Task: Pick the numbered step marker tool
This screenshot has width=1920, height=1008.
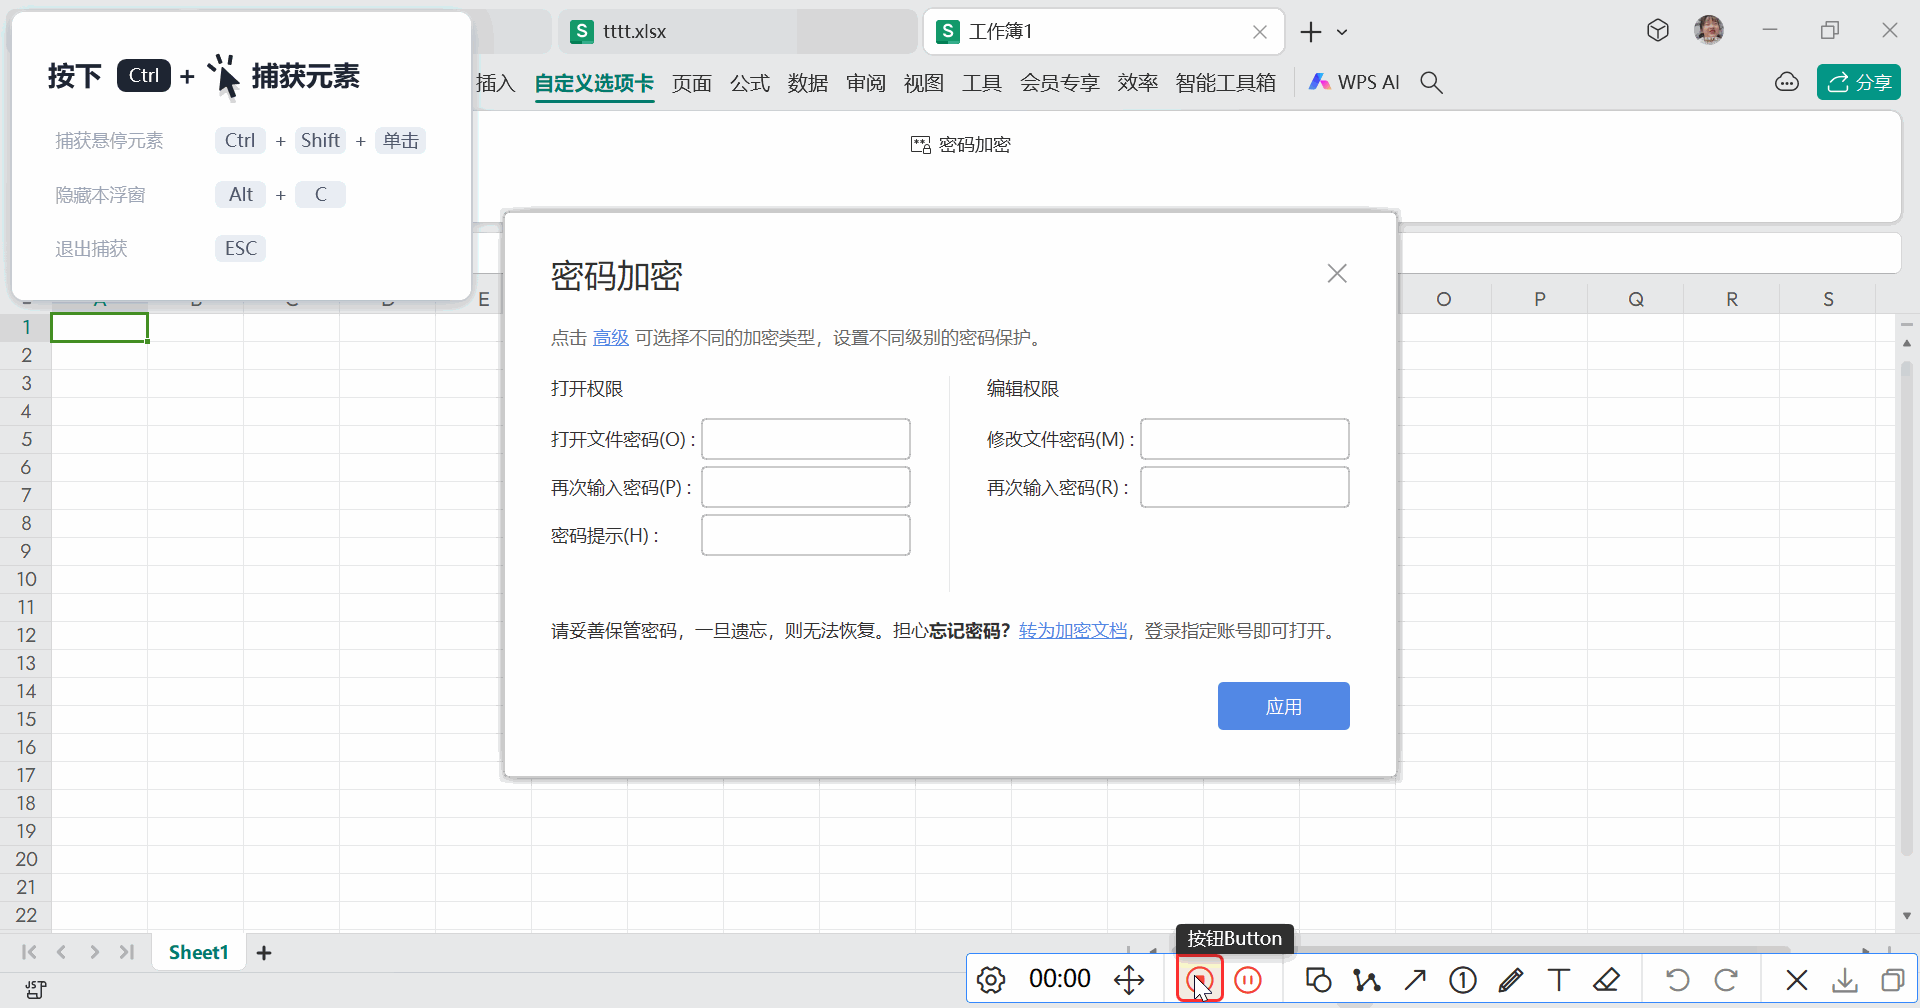Action: (1463, 980)
